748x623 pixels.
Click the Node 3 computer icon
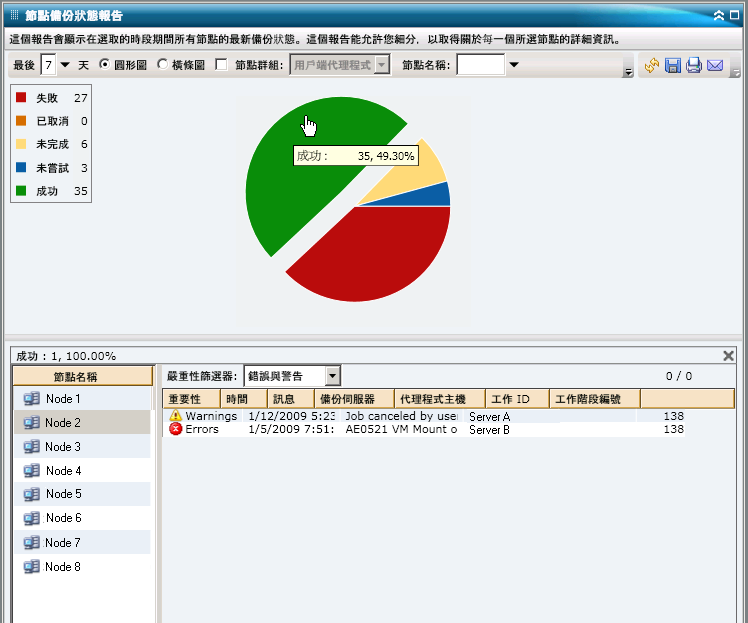(x=31, y=446)
